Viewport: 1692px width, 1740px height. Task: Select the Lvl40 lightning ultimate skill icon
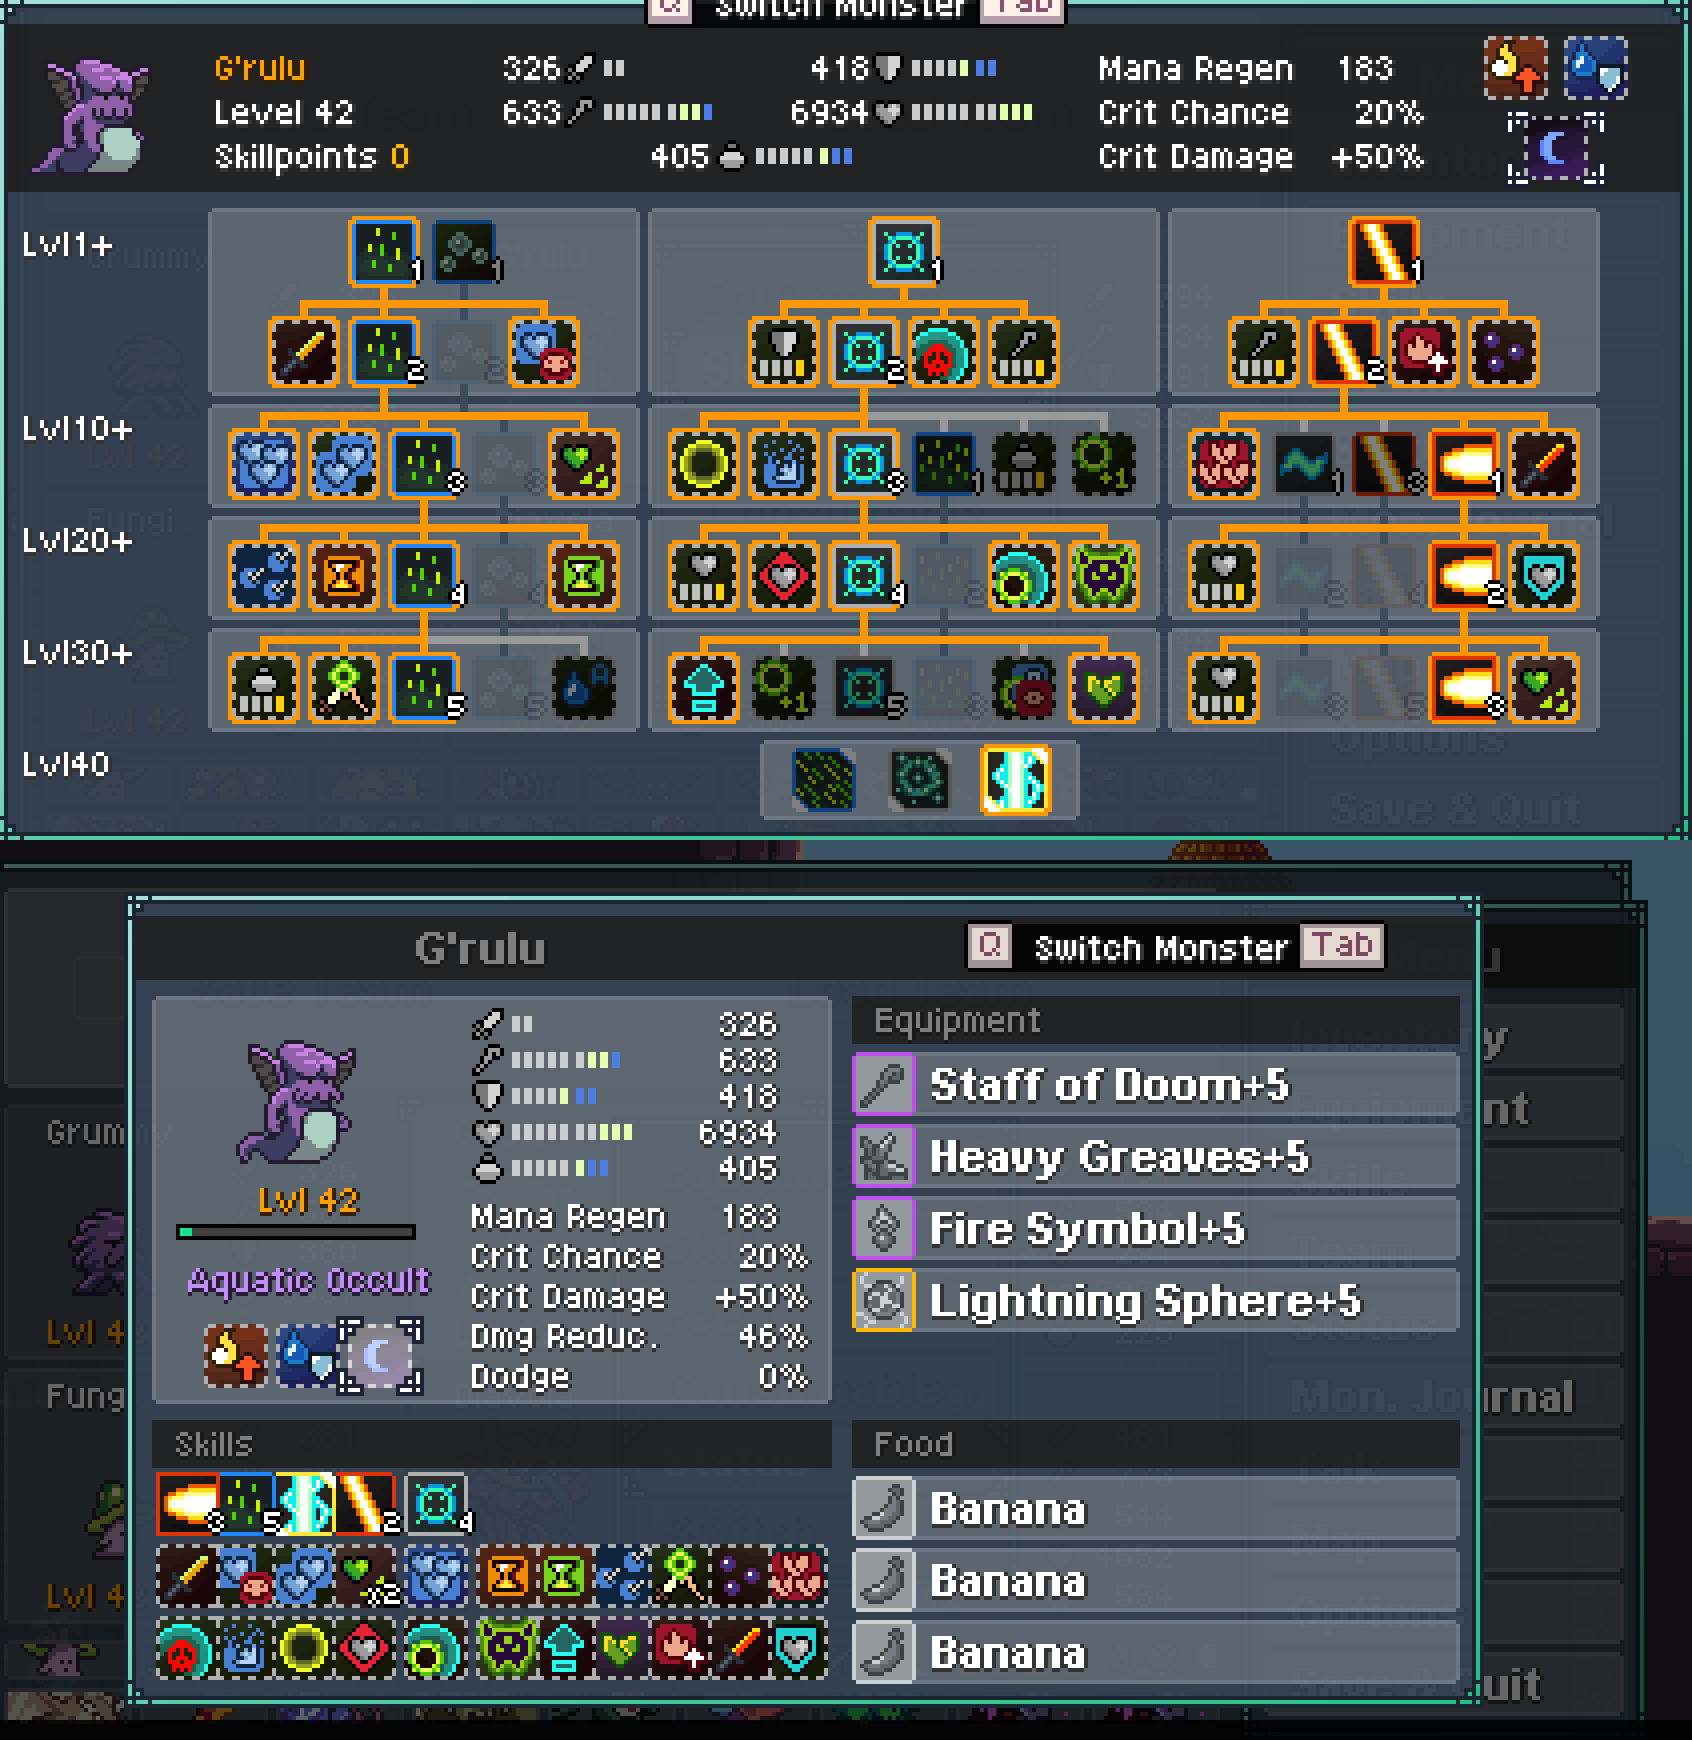[x=1015, y=780]
